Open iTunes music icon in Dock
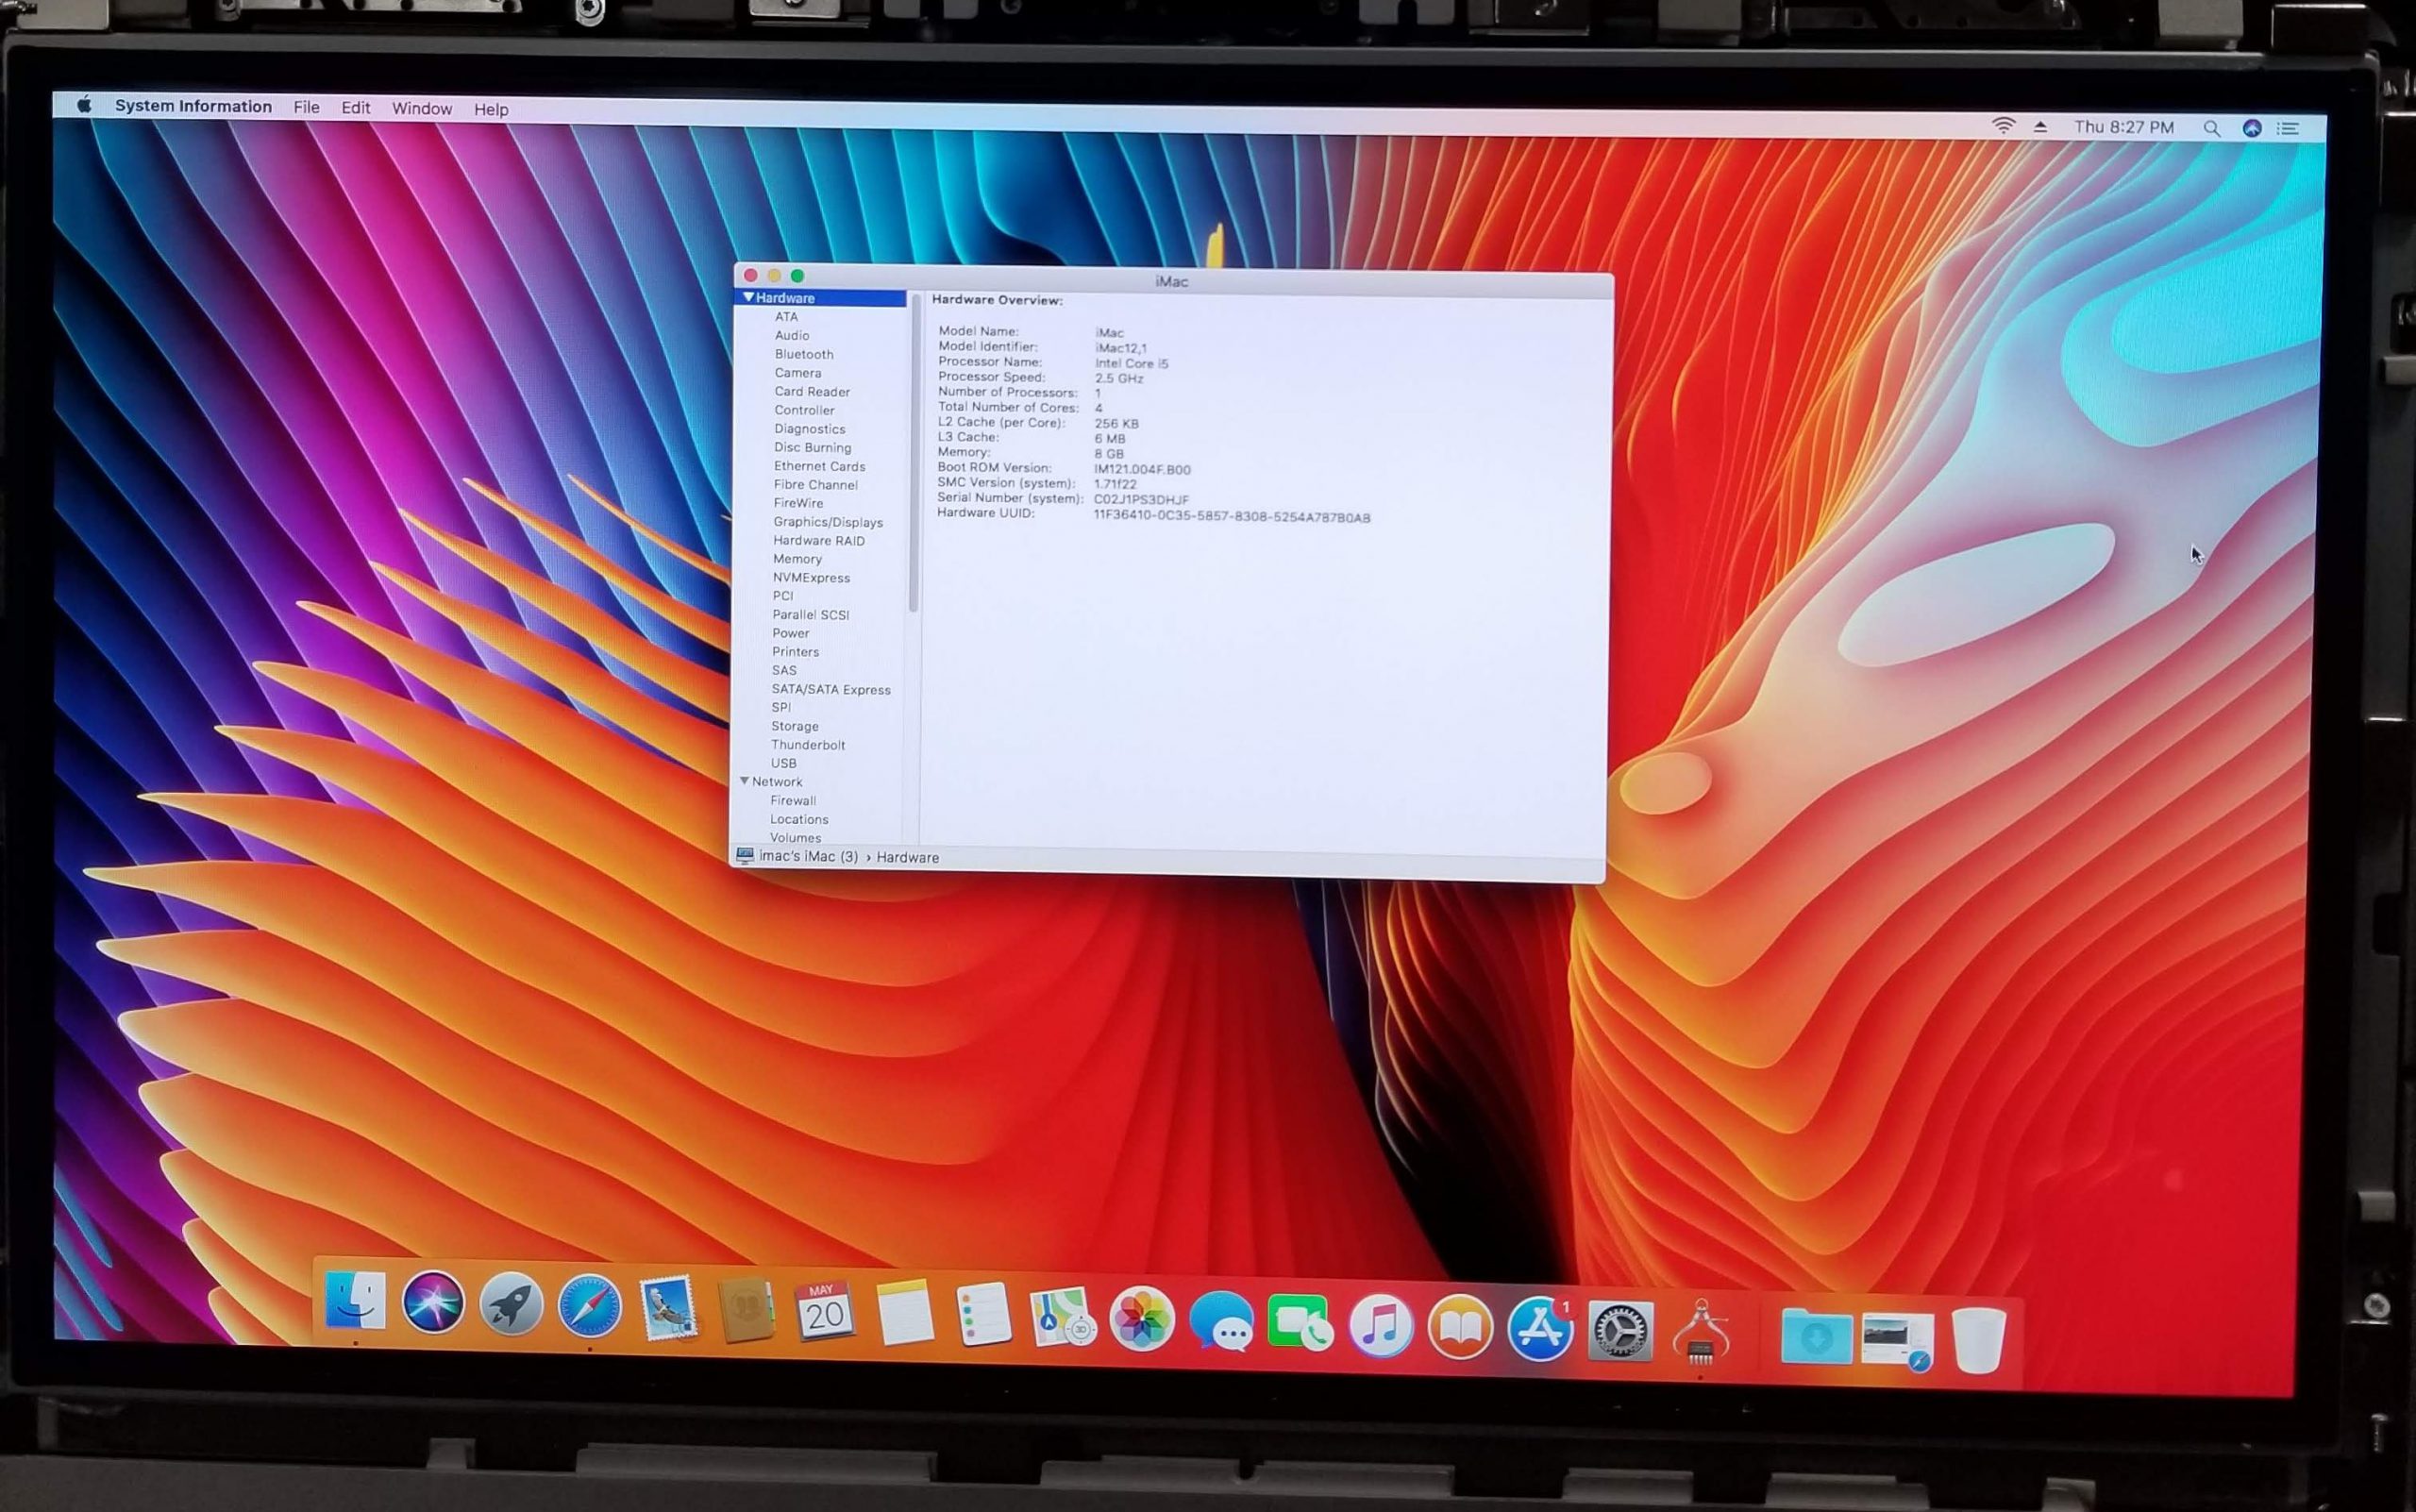Image resolution: width=2416 pixels, height=1512 pixels. 1380,1326
